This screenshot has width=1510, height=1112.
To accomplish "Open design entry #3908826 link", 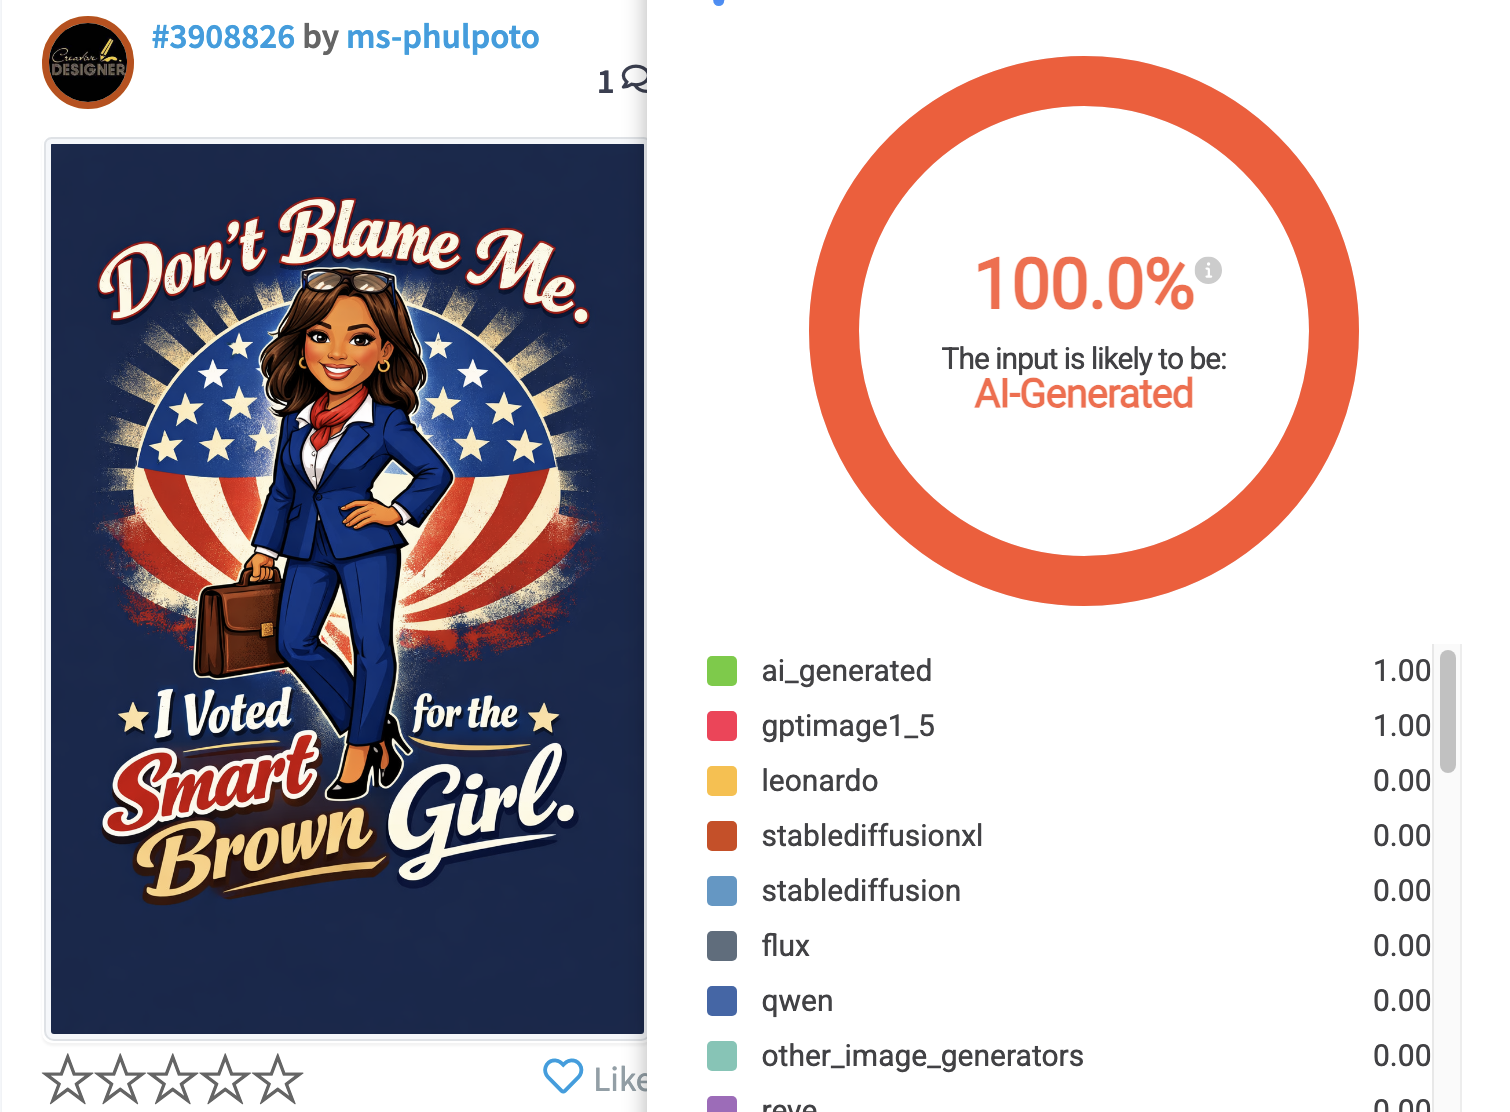I will pyautogui.click(x=223, y=37).
